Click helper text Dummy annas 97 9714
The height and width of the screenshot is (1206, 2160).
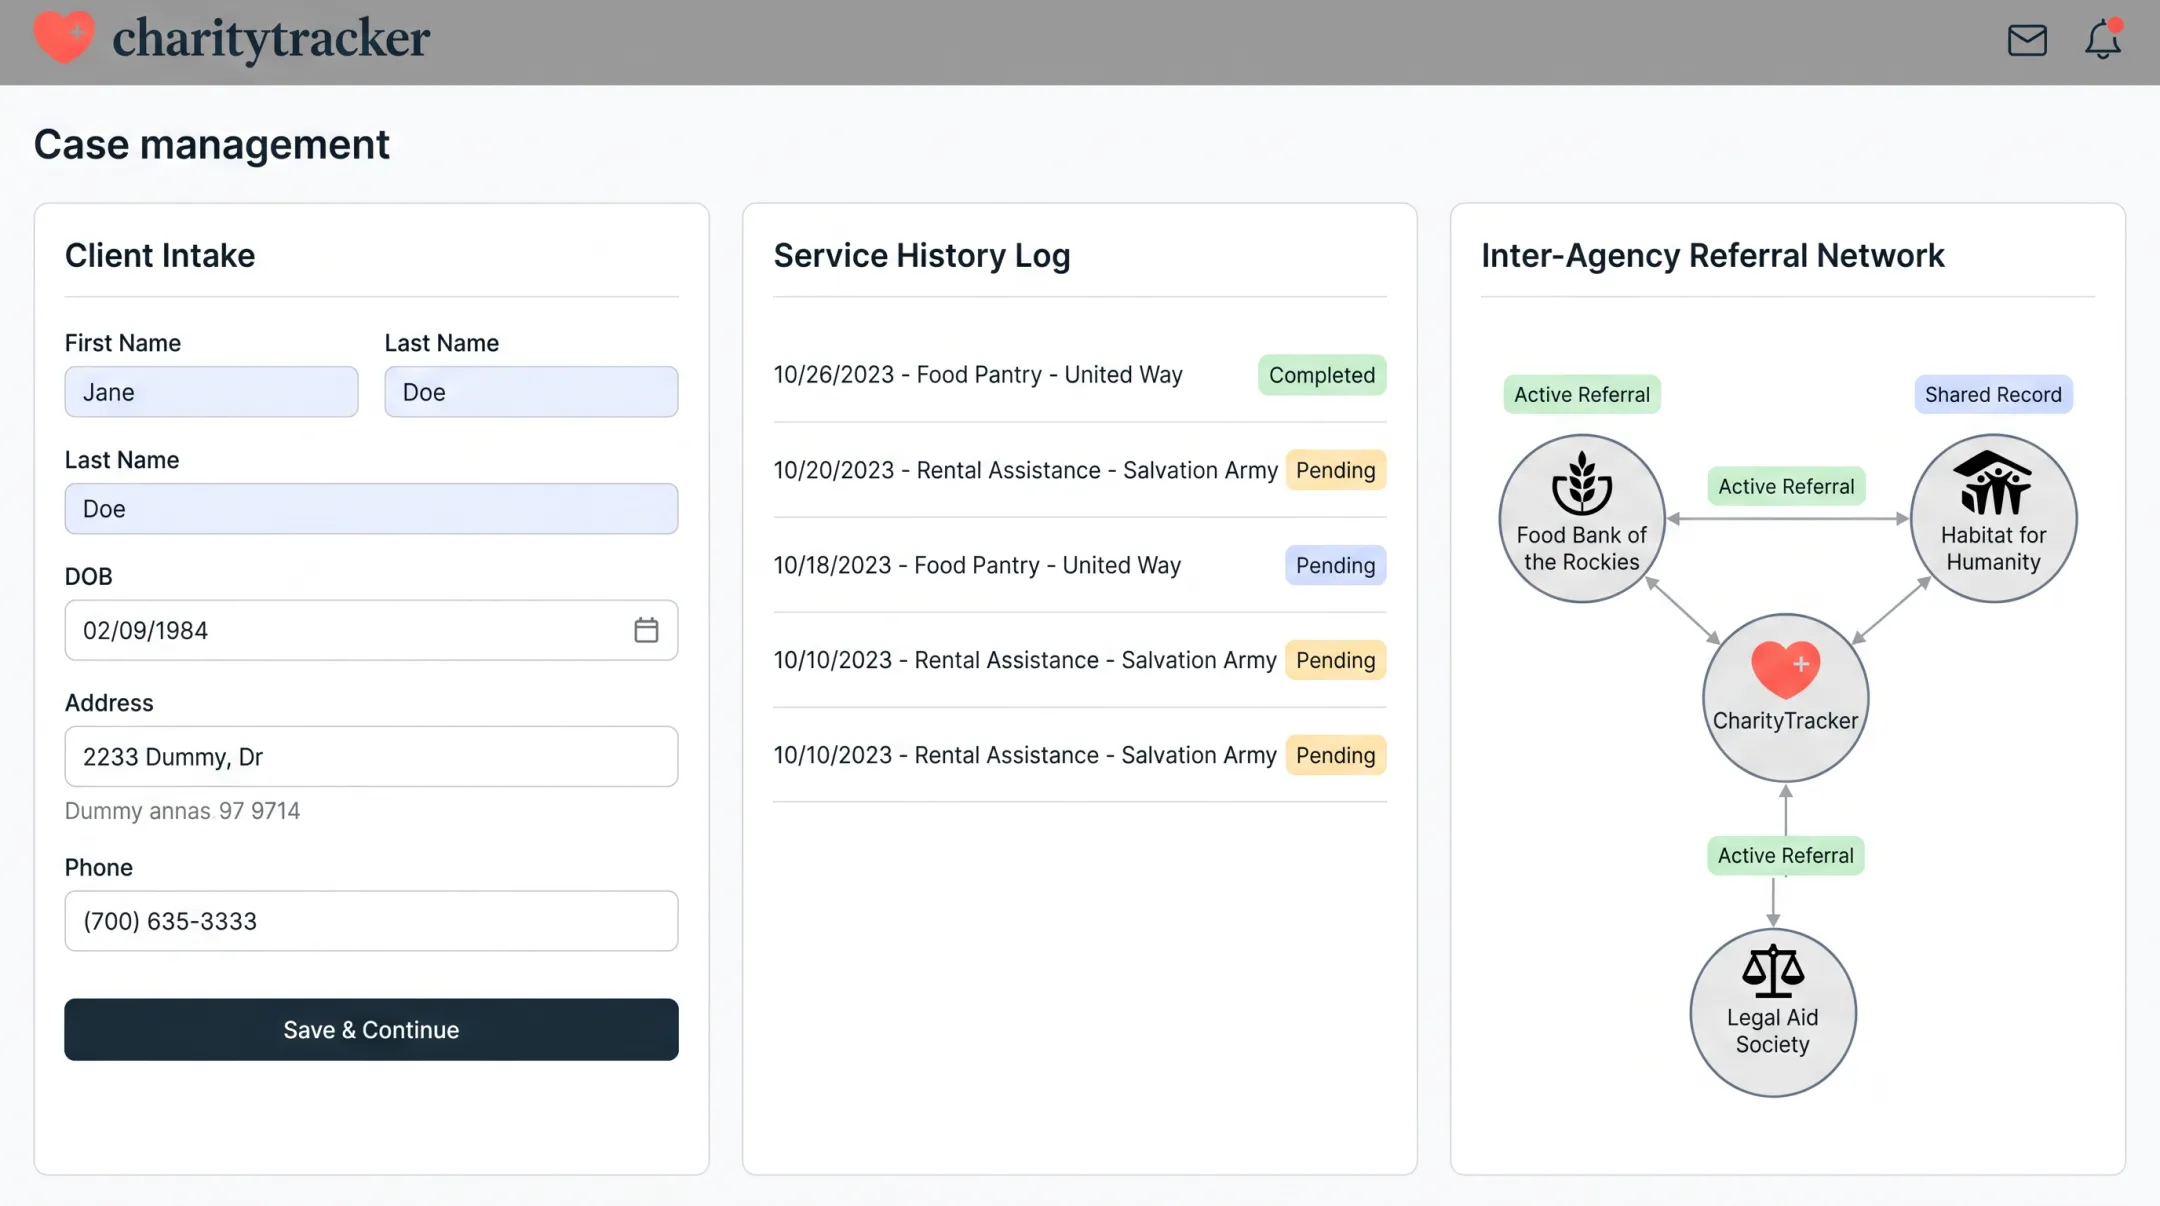[182, 810]
